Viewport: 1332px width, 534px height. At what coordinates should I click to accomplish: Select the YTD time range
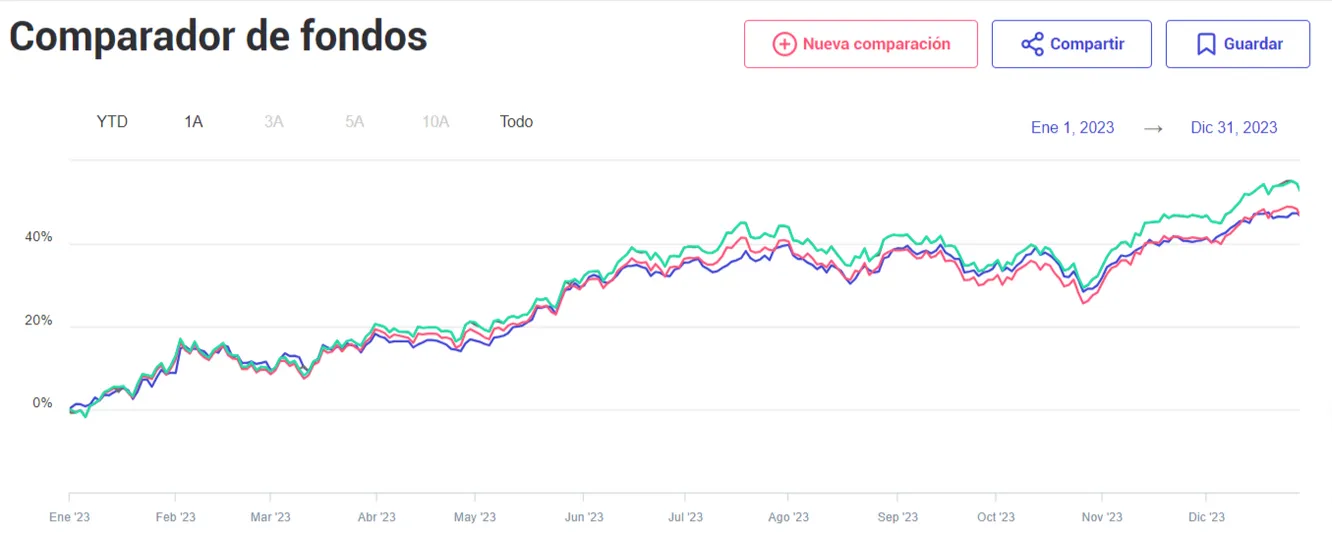112,122
